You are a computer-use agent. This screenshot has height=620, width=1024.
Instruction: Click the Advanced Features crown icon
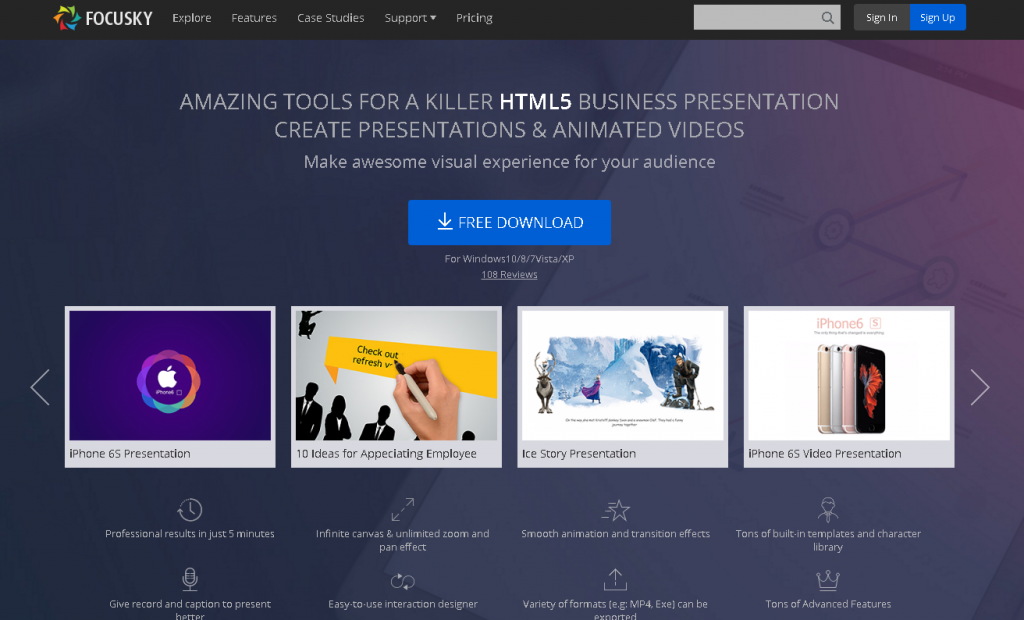(x=828, y=578)
